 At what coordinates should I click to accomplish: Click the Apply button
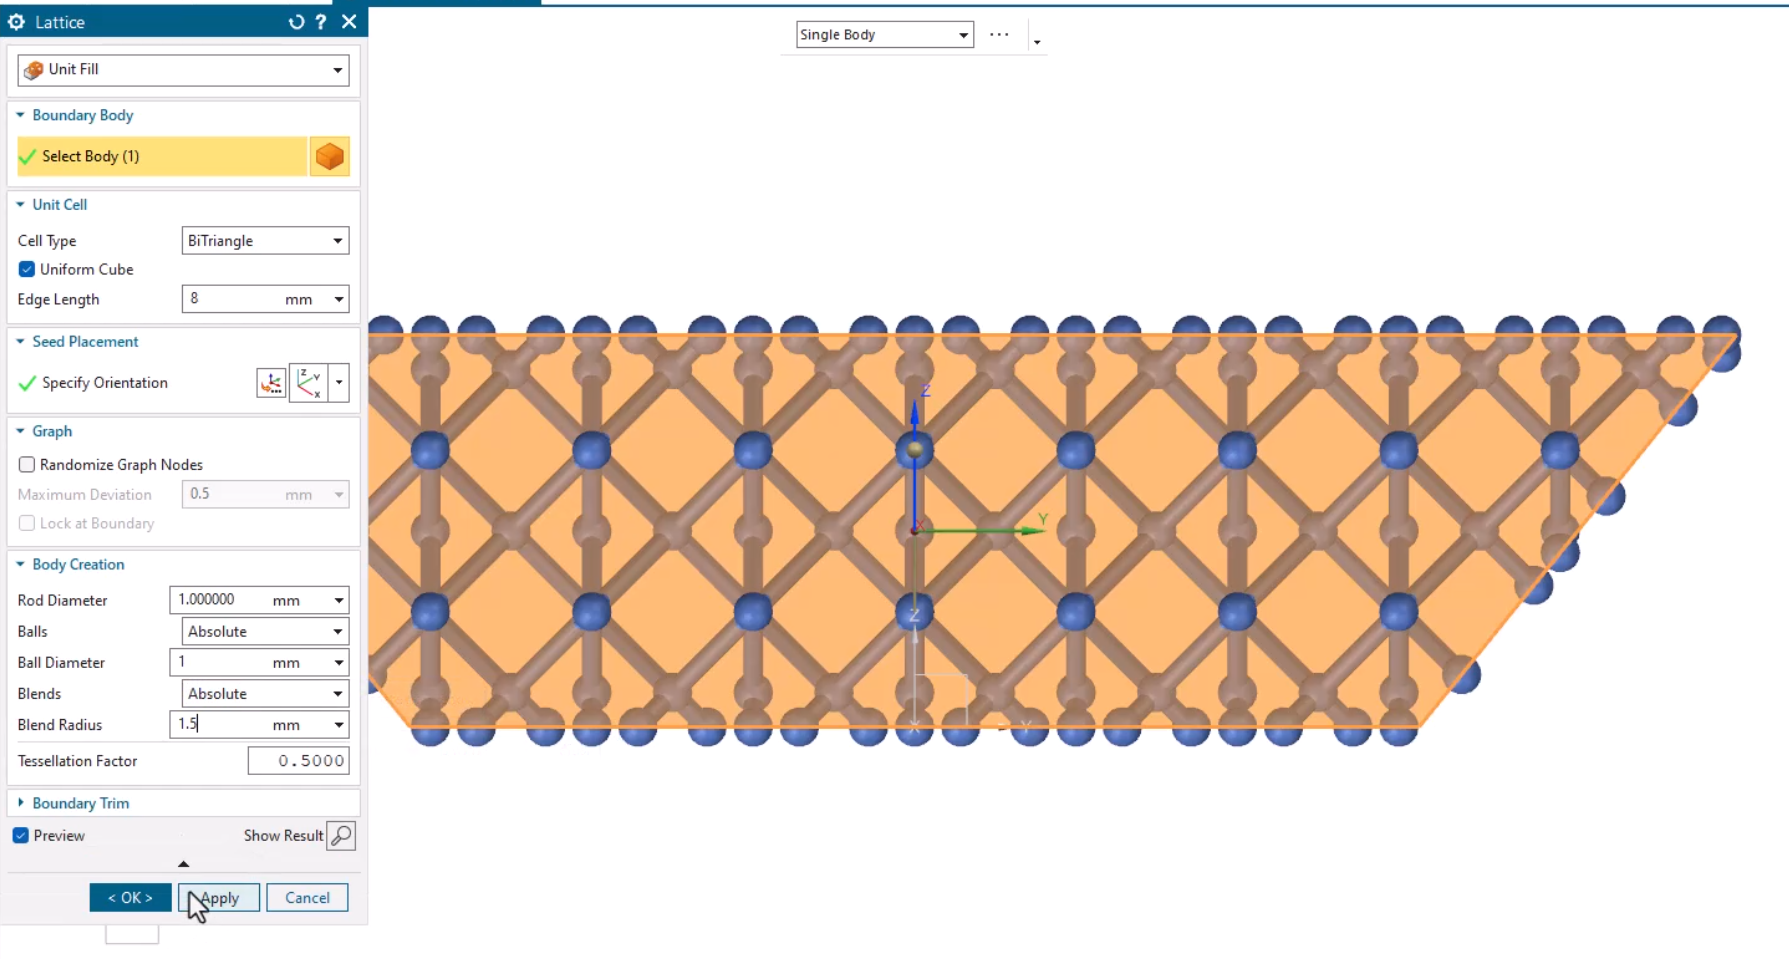pos(218,897)
